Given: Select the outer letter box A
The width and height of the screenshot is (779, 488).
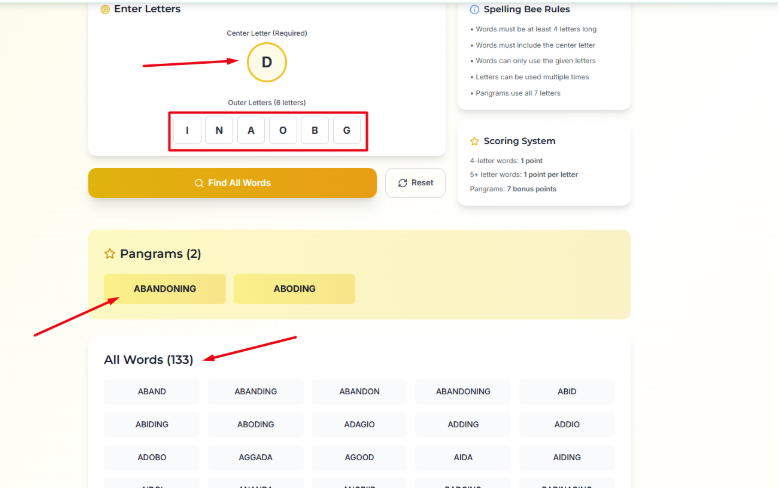Looking at the screenshot, I should click(251, 130).
